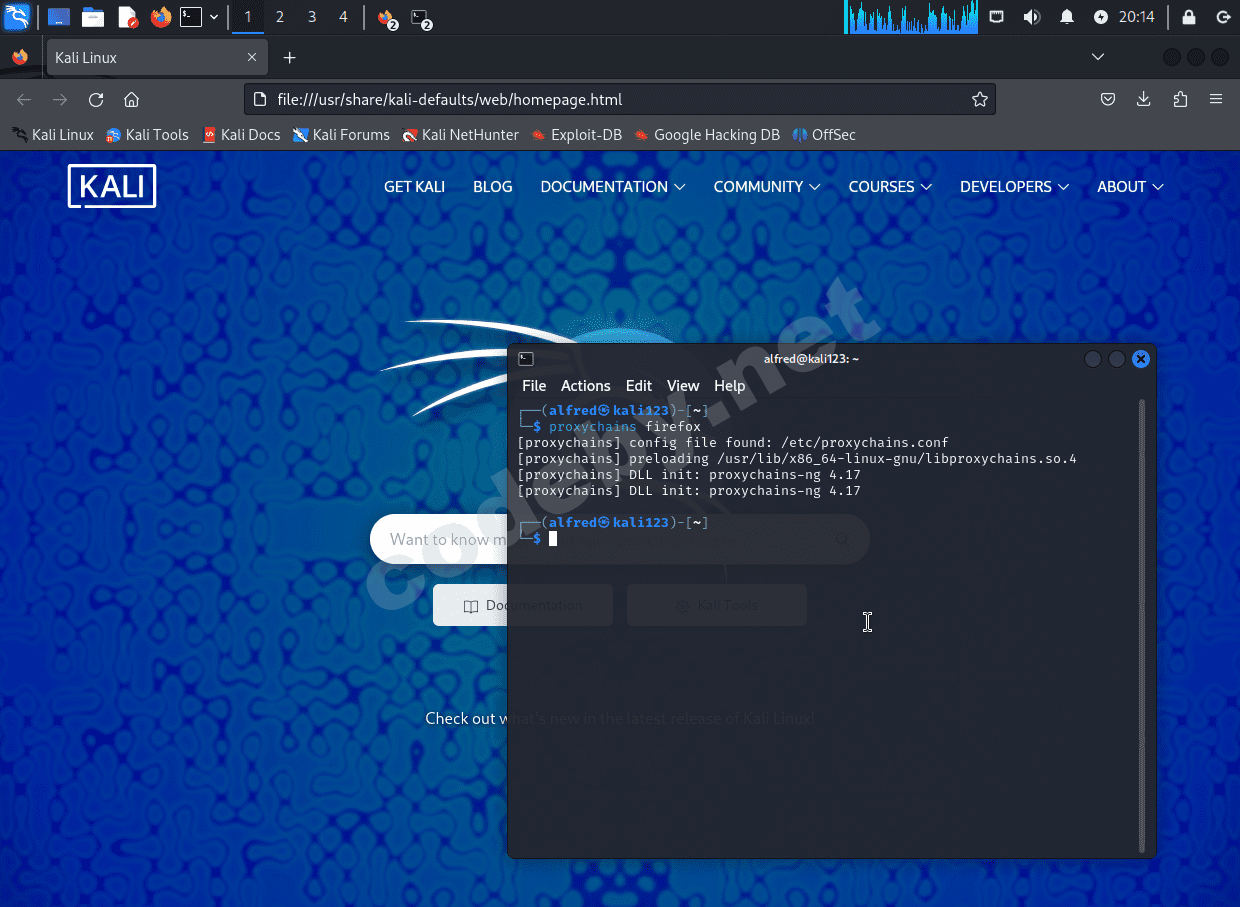Launch terminal emulator from the panel
1240x907 pixels.
(191, 17)
